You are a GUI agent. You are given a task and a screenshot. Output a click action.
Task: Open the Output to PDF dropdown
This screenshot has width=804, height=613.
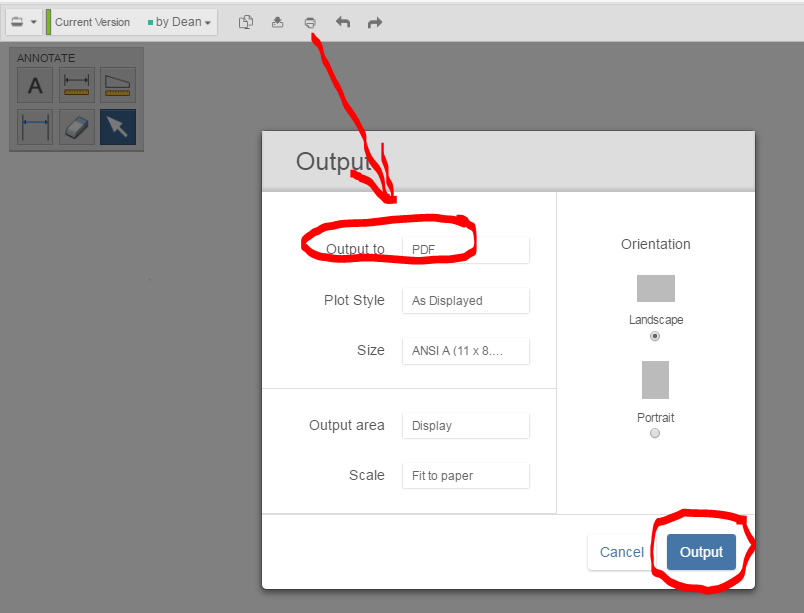tap(466, 250)
